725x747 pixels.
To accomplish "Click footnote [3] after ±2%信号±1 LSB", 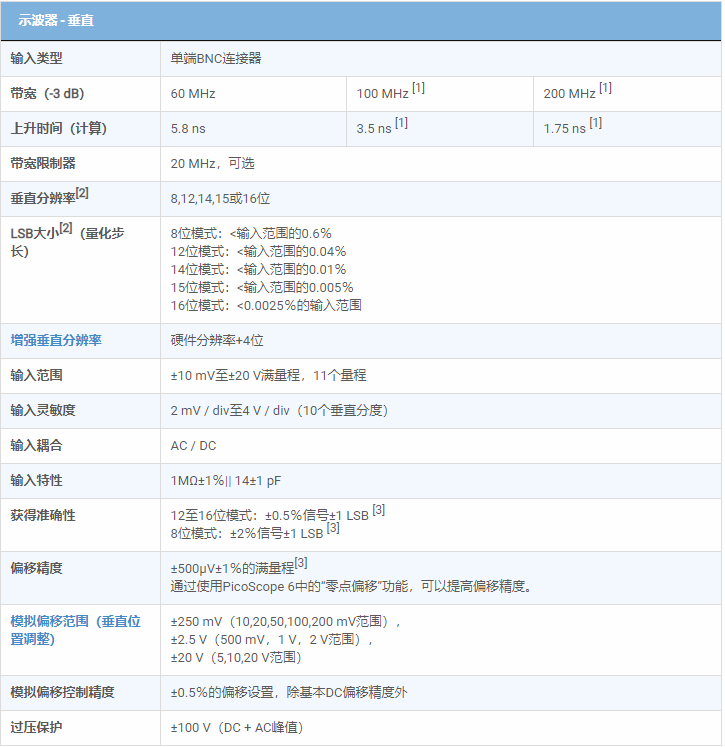I will point(333,528).
